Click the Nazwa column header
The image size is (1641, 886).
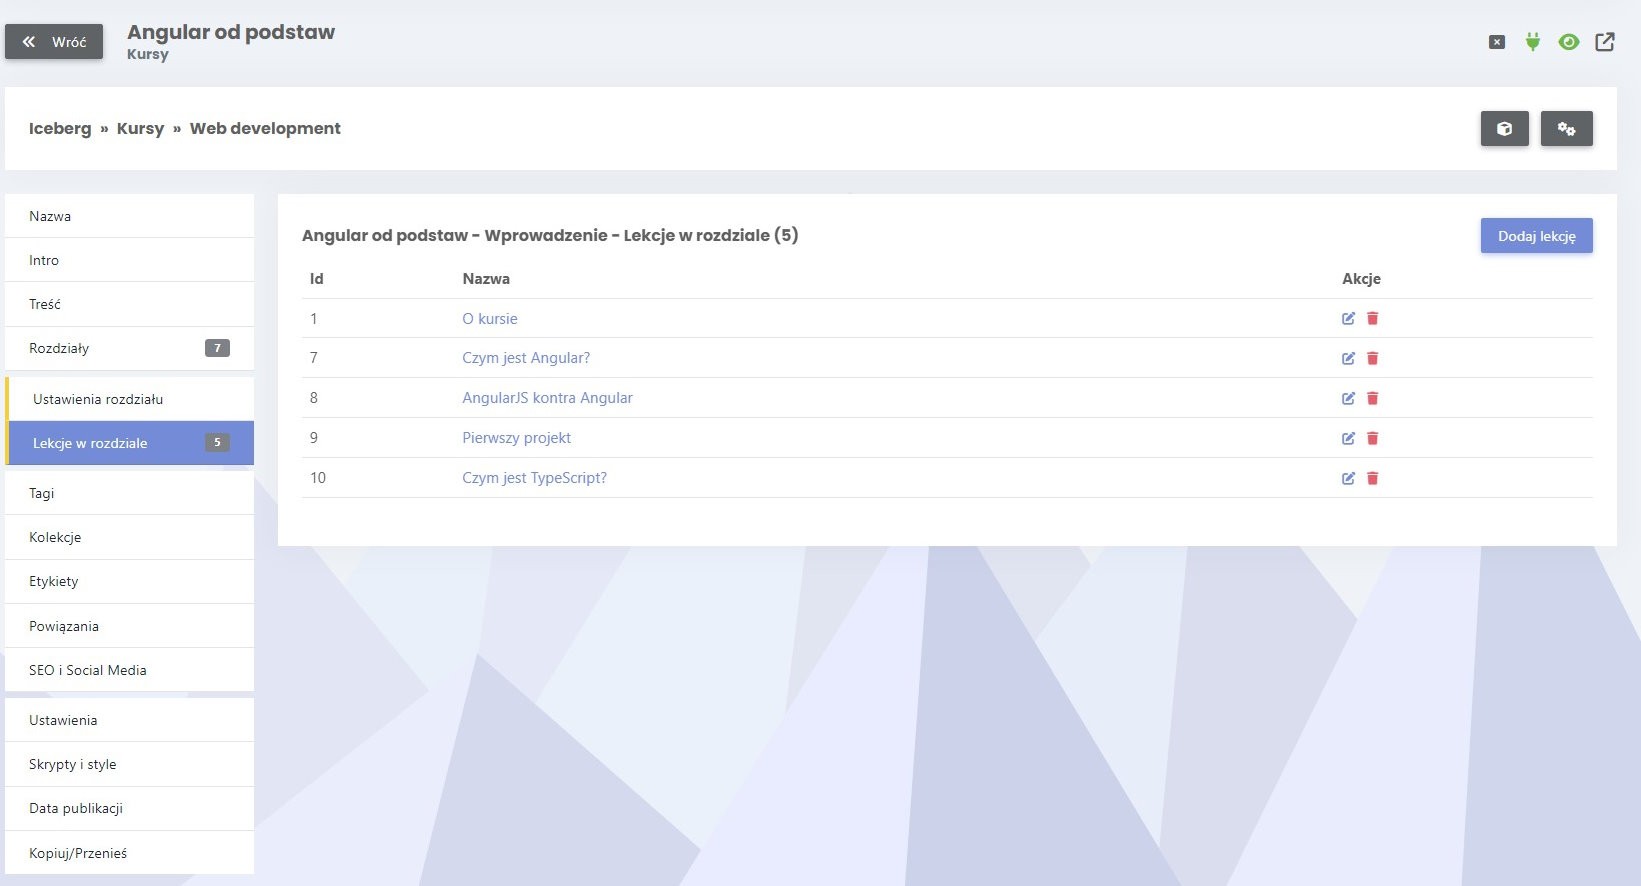pyautogui.click(x=486, y=279)
